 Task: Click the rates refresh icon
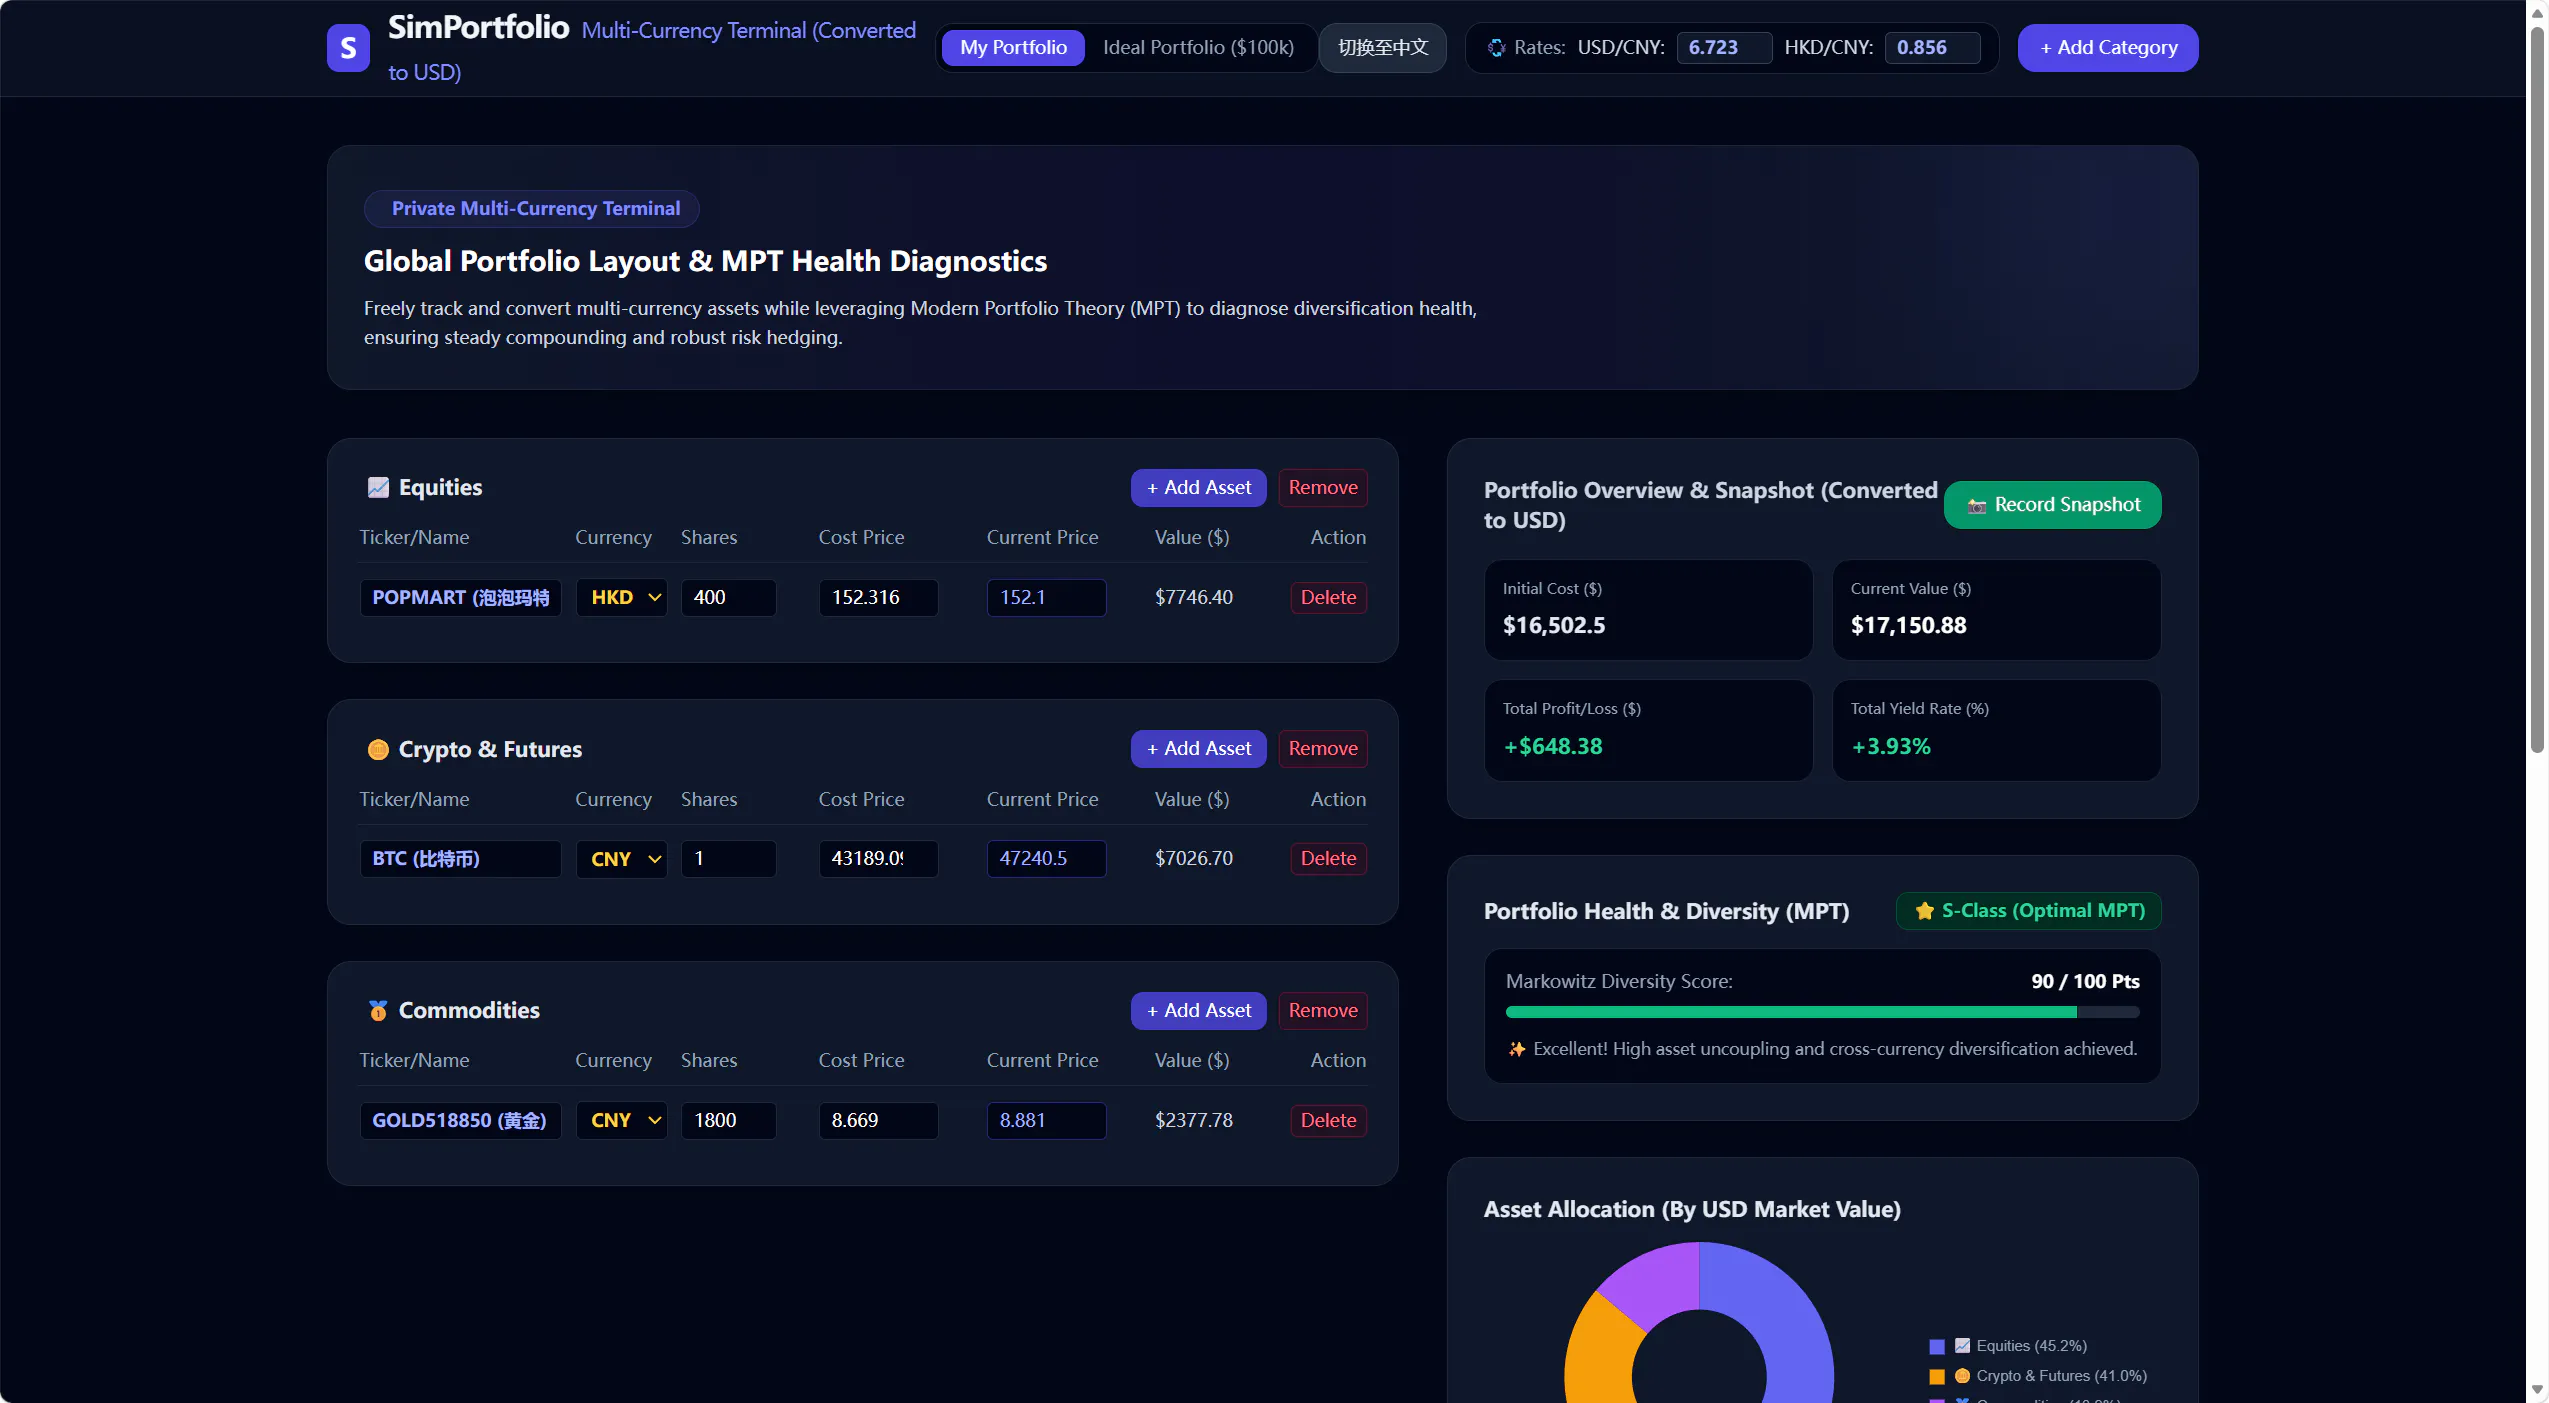coord(1496,48)
